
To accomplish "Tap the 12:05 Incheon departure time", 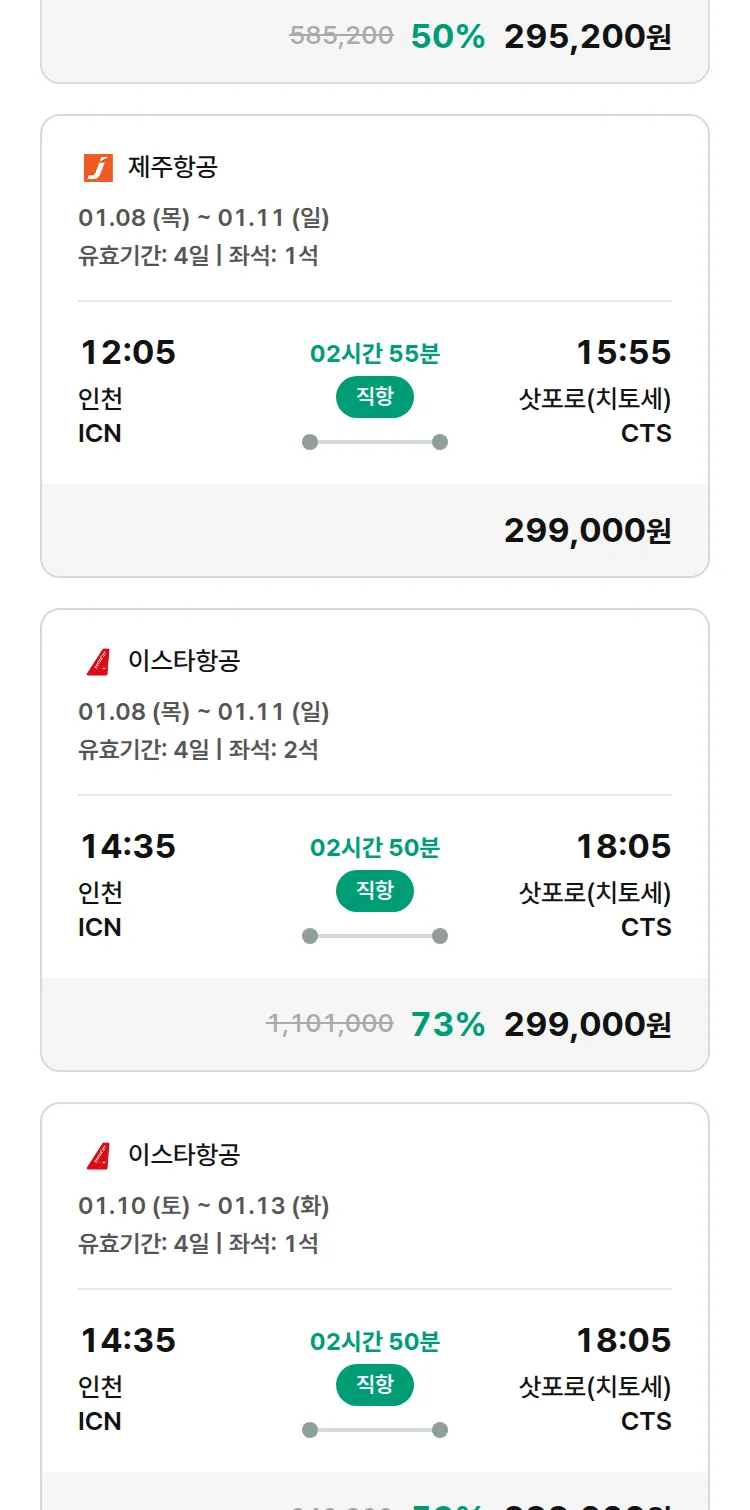I will click(x=127, y=352).
